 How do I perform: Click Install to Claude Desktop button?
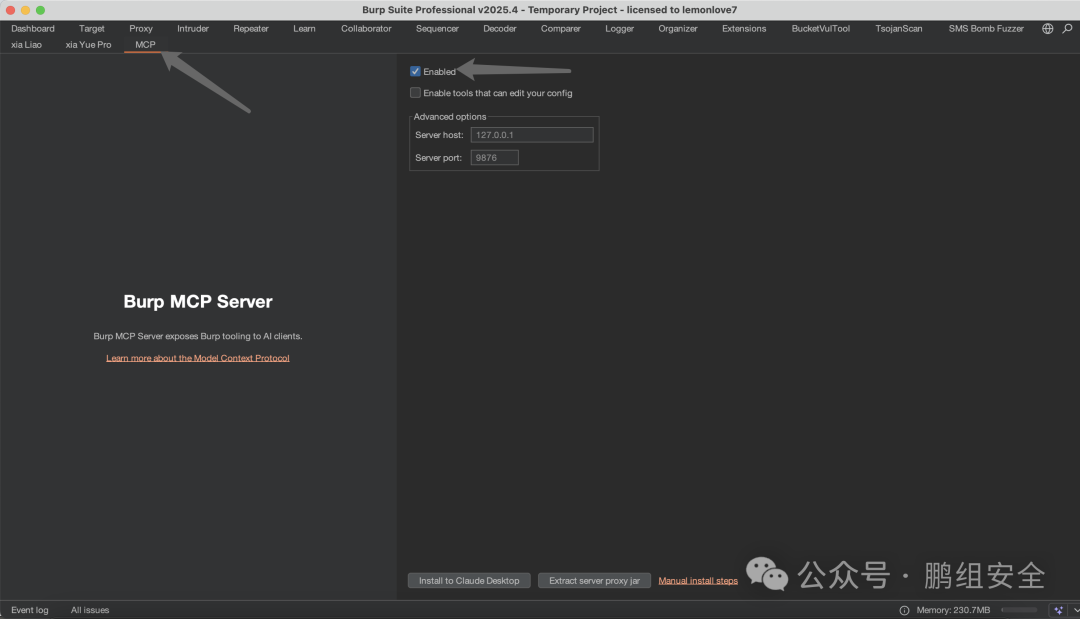(469, 580)
